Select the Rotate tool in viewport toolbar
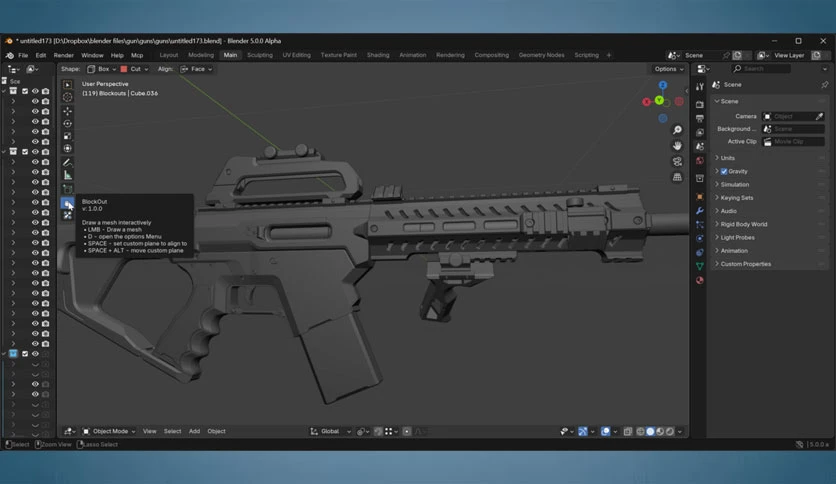Viewport: 836px width, 484px height. [x=68, y=124]
